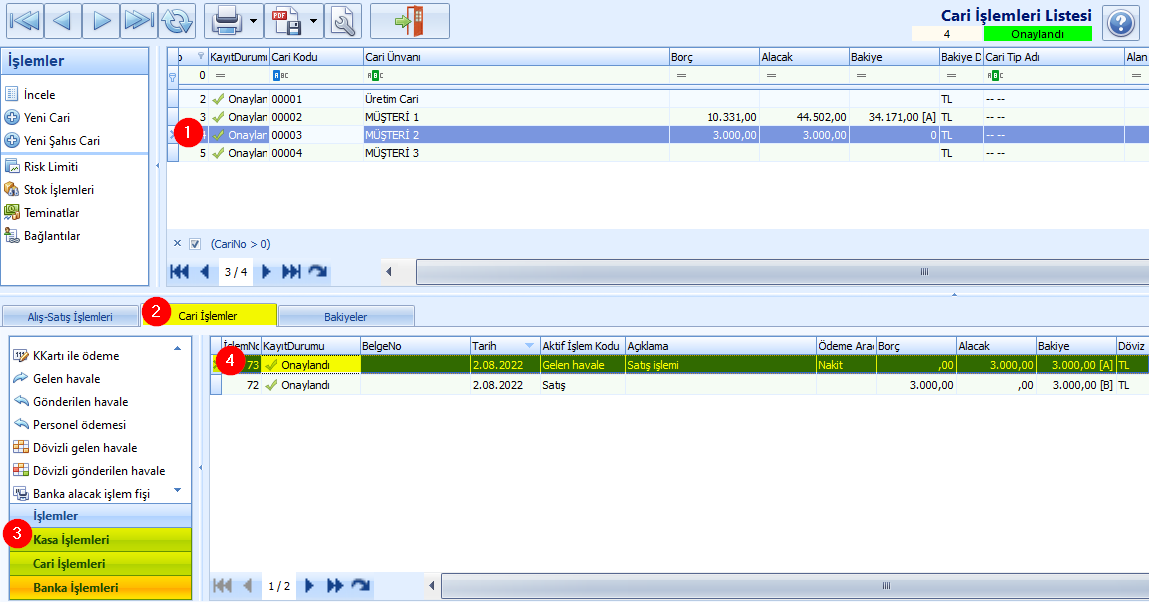The image size is (1149, 602).
Task: Refresh the upper grid via navigator
Action: pos(317,272)
